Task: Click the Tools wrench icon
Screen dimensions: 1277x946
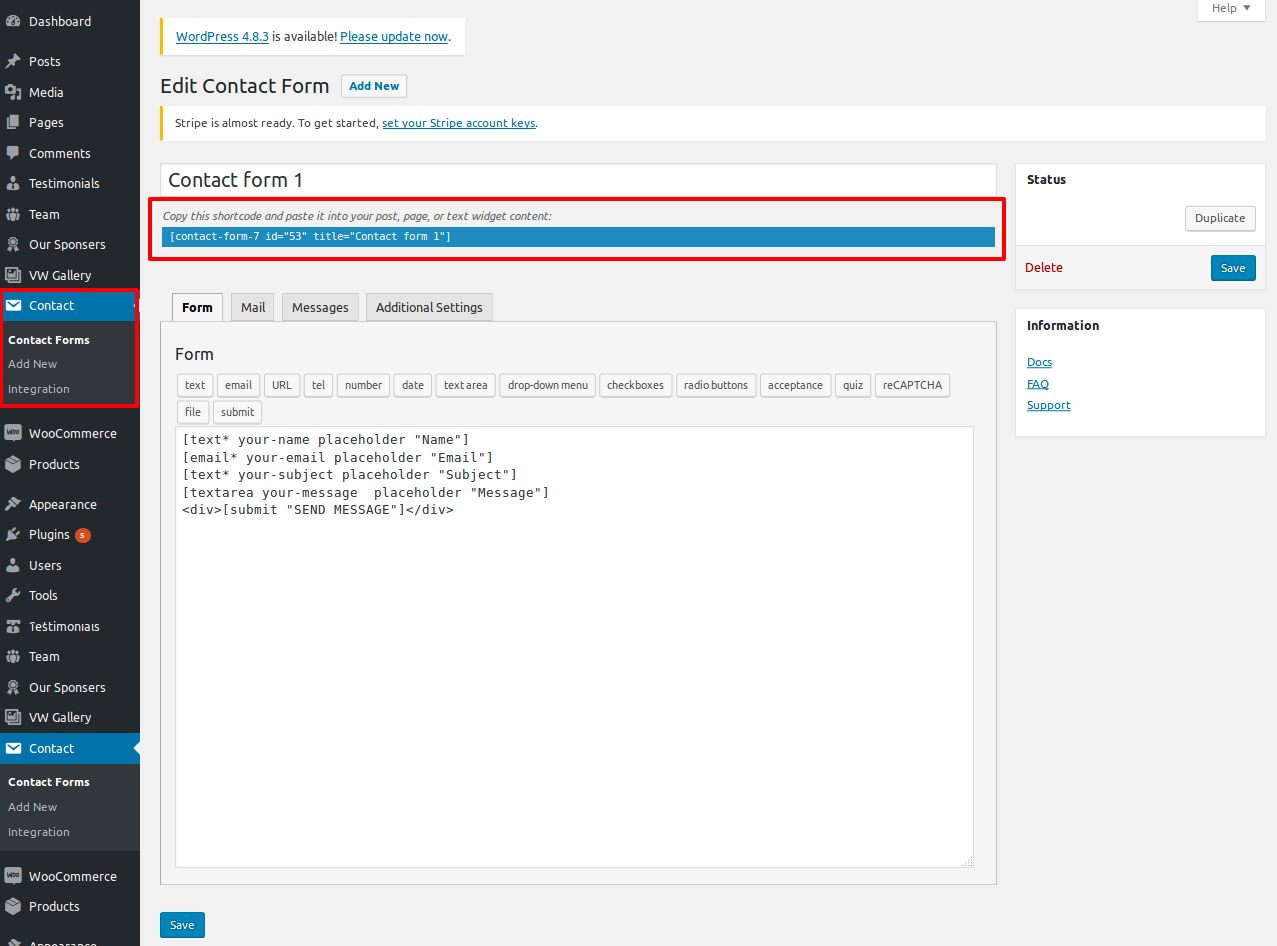Action: click(x=13, y=595)
